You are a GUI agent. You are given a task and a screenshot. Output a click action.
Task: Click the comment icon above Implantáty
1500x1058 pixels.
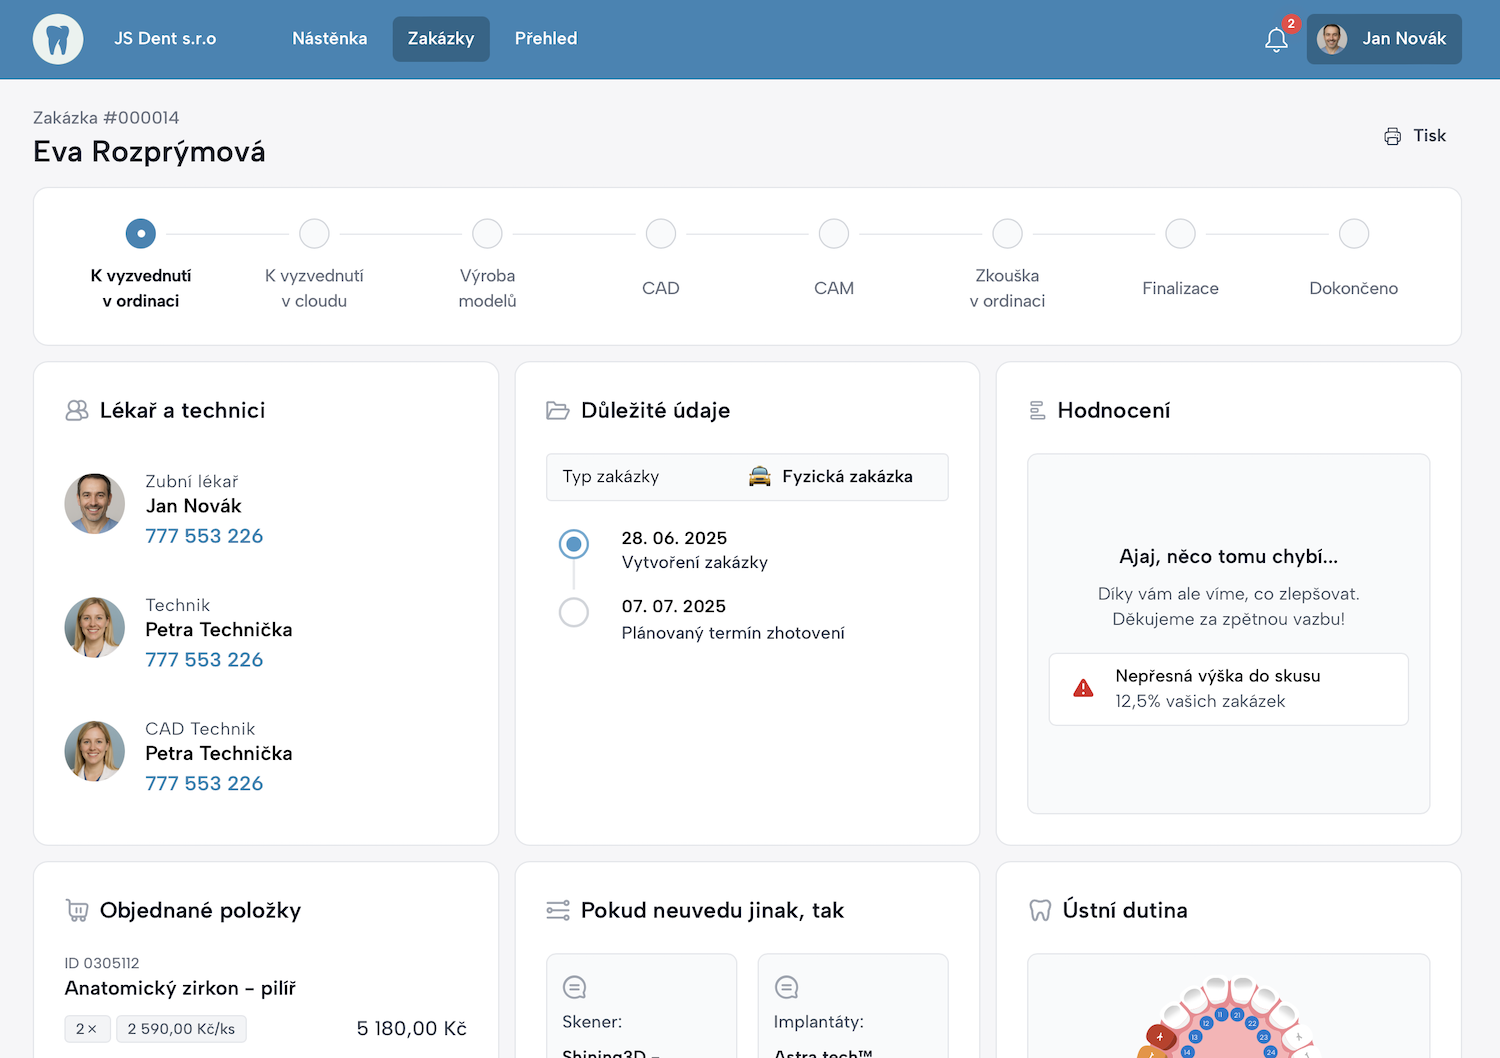(787, 987)
